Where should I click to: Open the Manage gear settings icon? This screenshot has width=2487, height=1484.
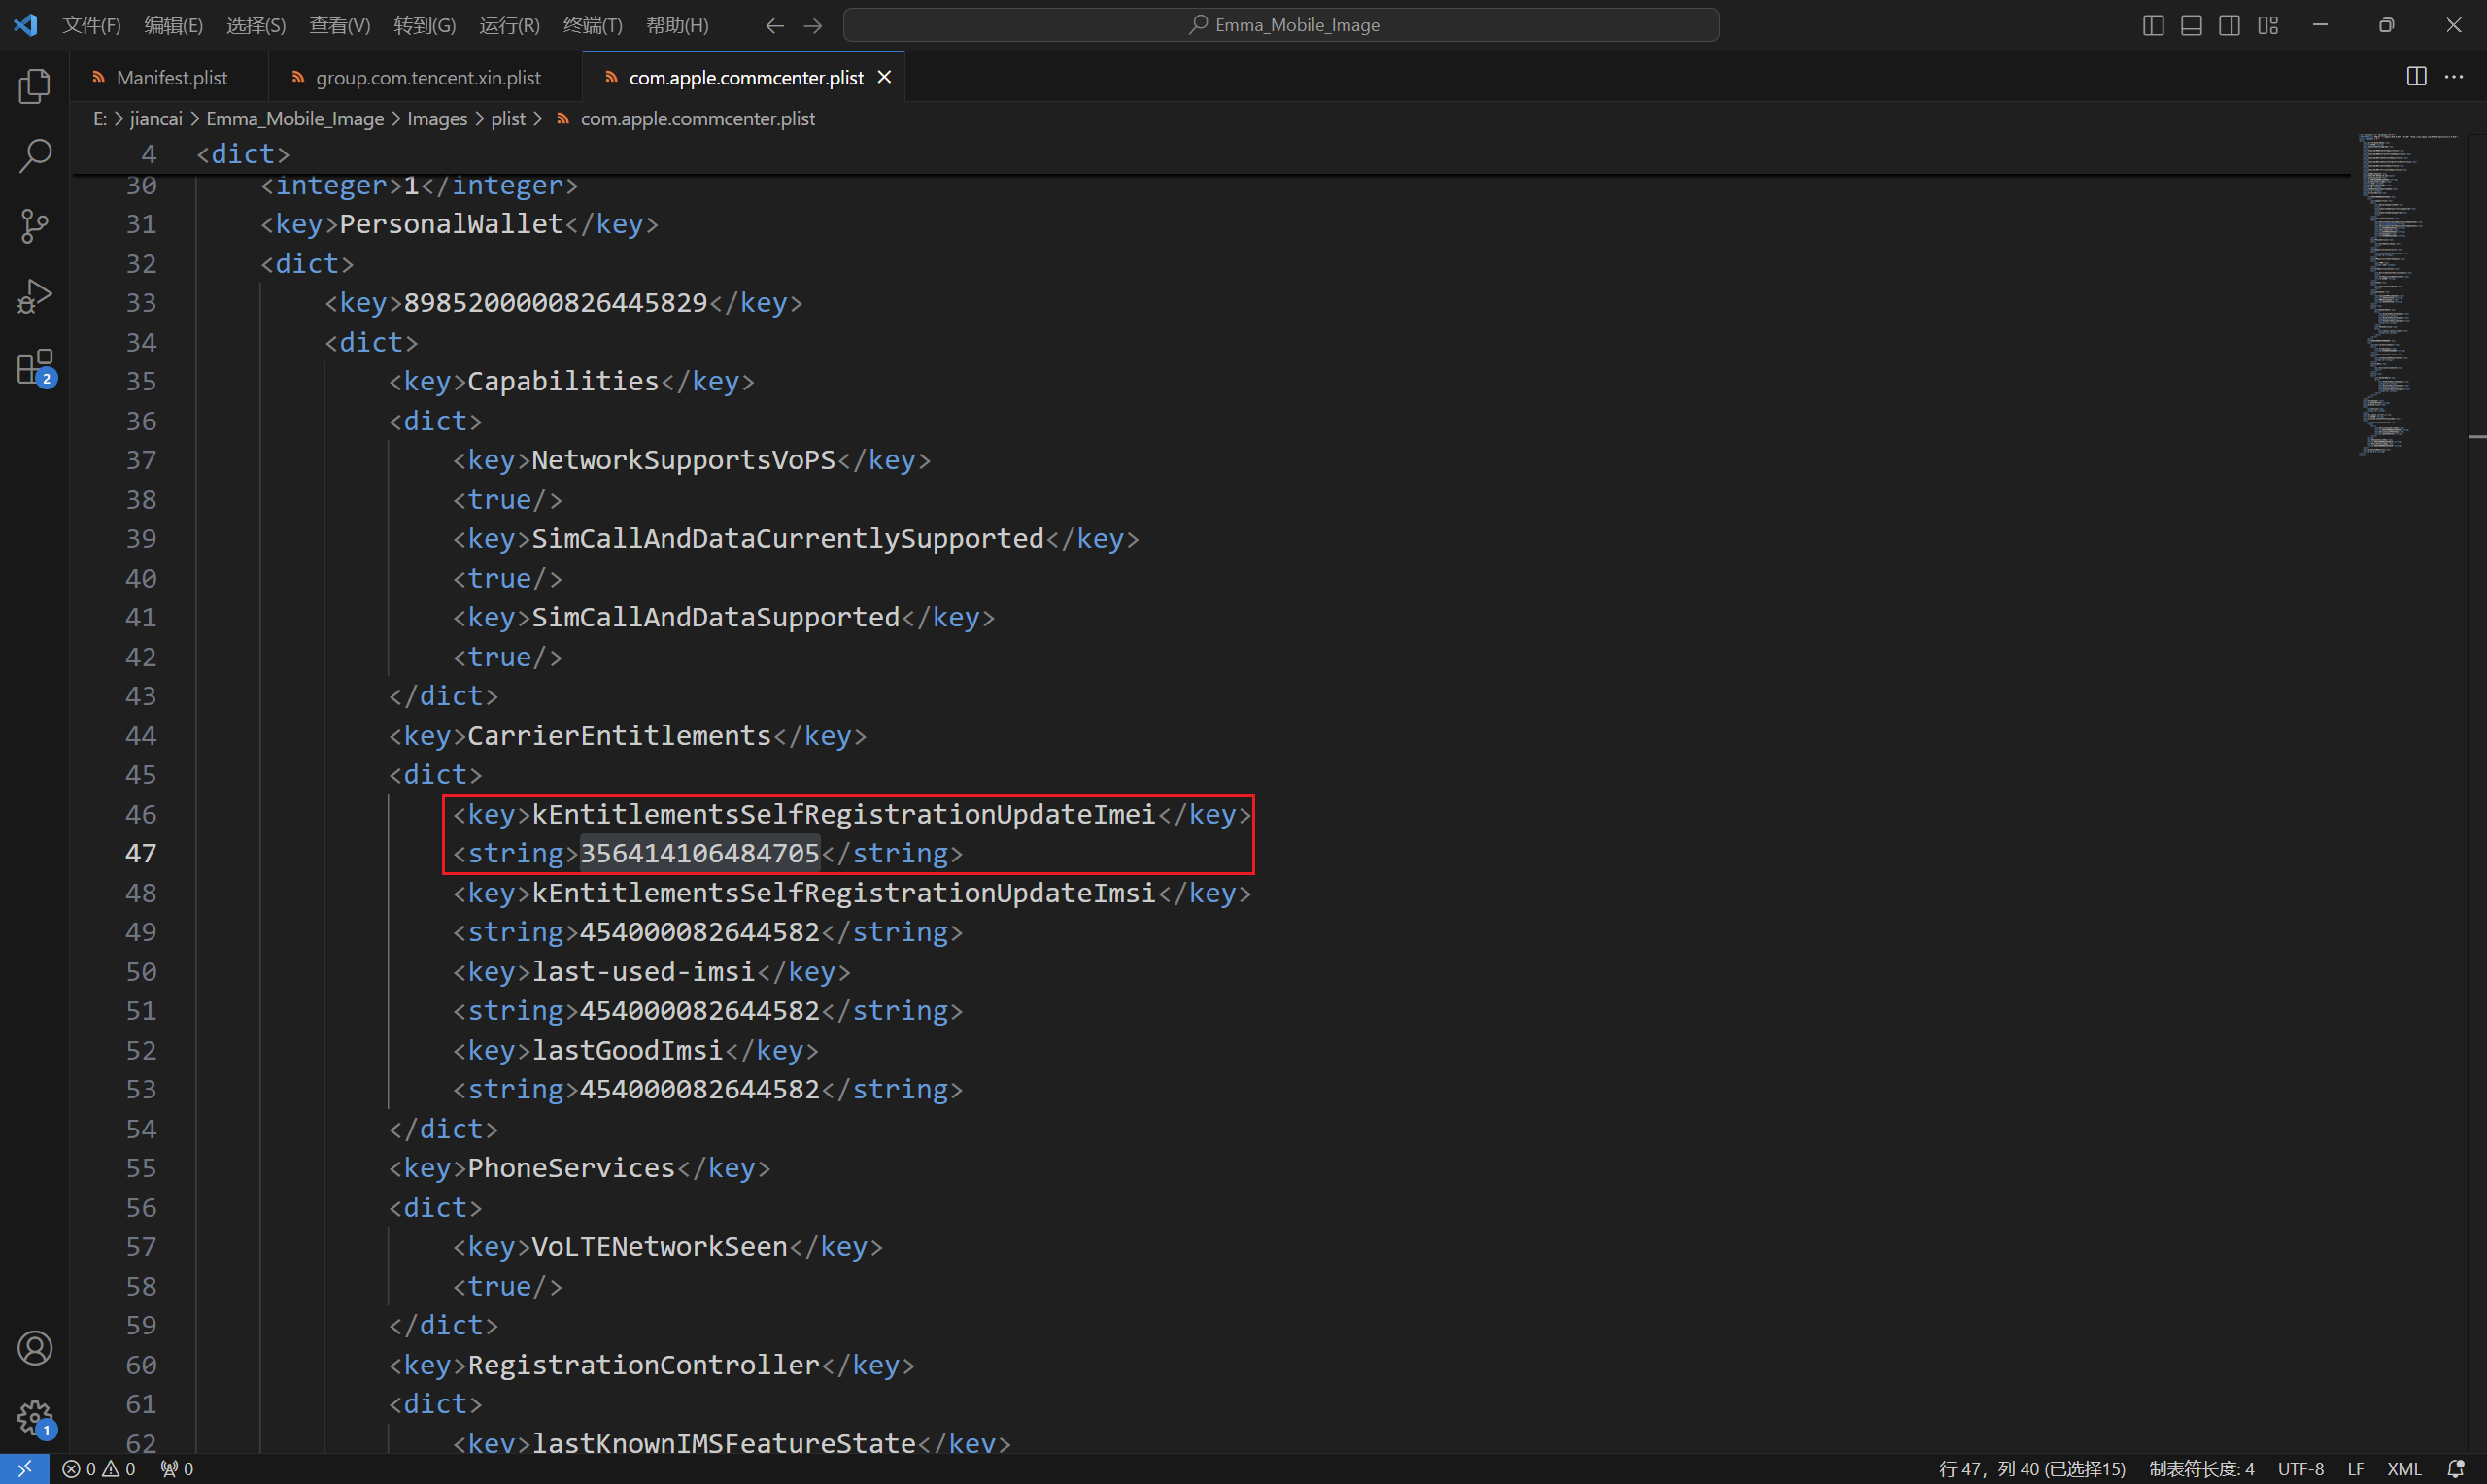click(x=35, y=1417)
